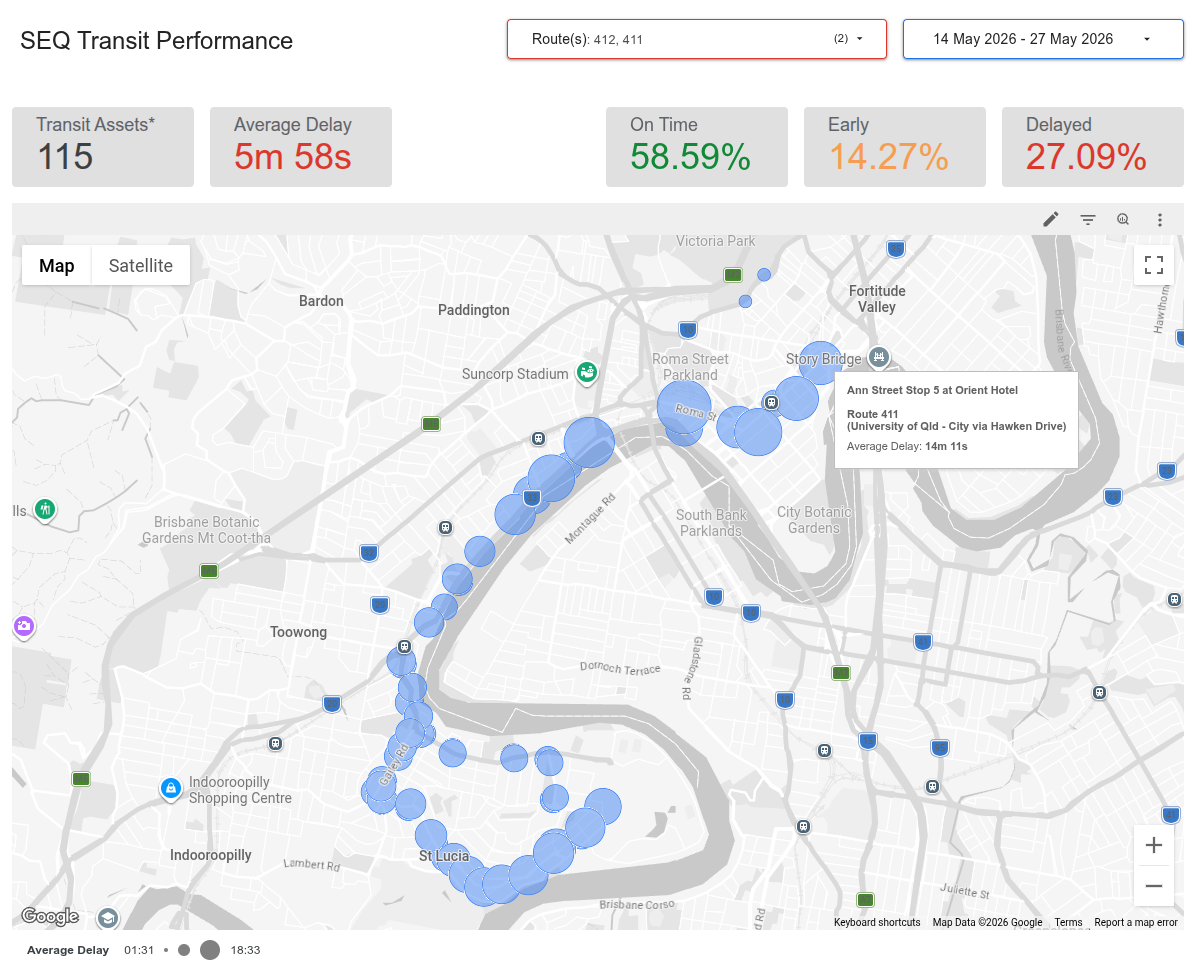The width and height of the screenshot is (1193, 969).
Task: Click the Dornoch Terrace road label
Action: point(619,668)
